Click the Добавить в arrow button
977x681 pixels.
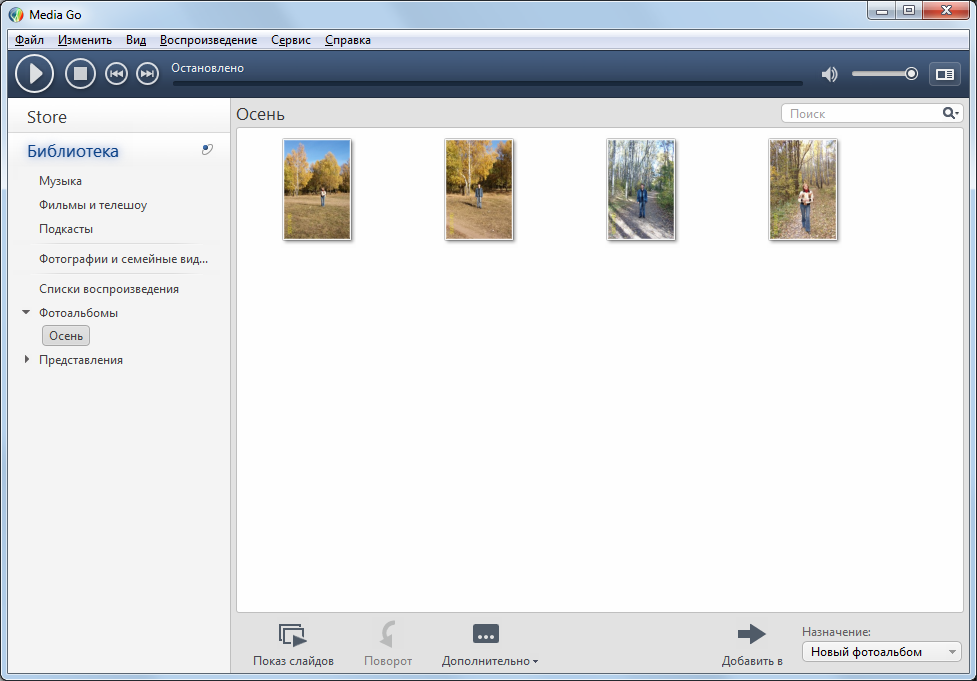pos(752,645)
